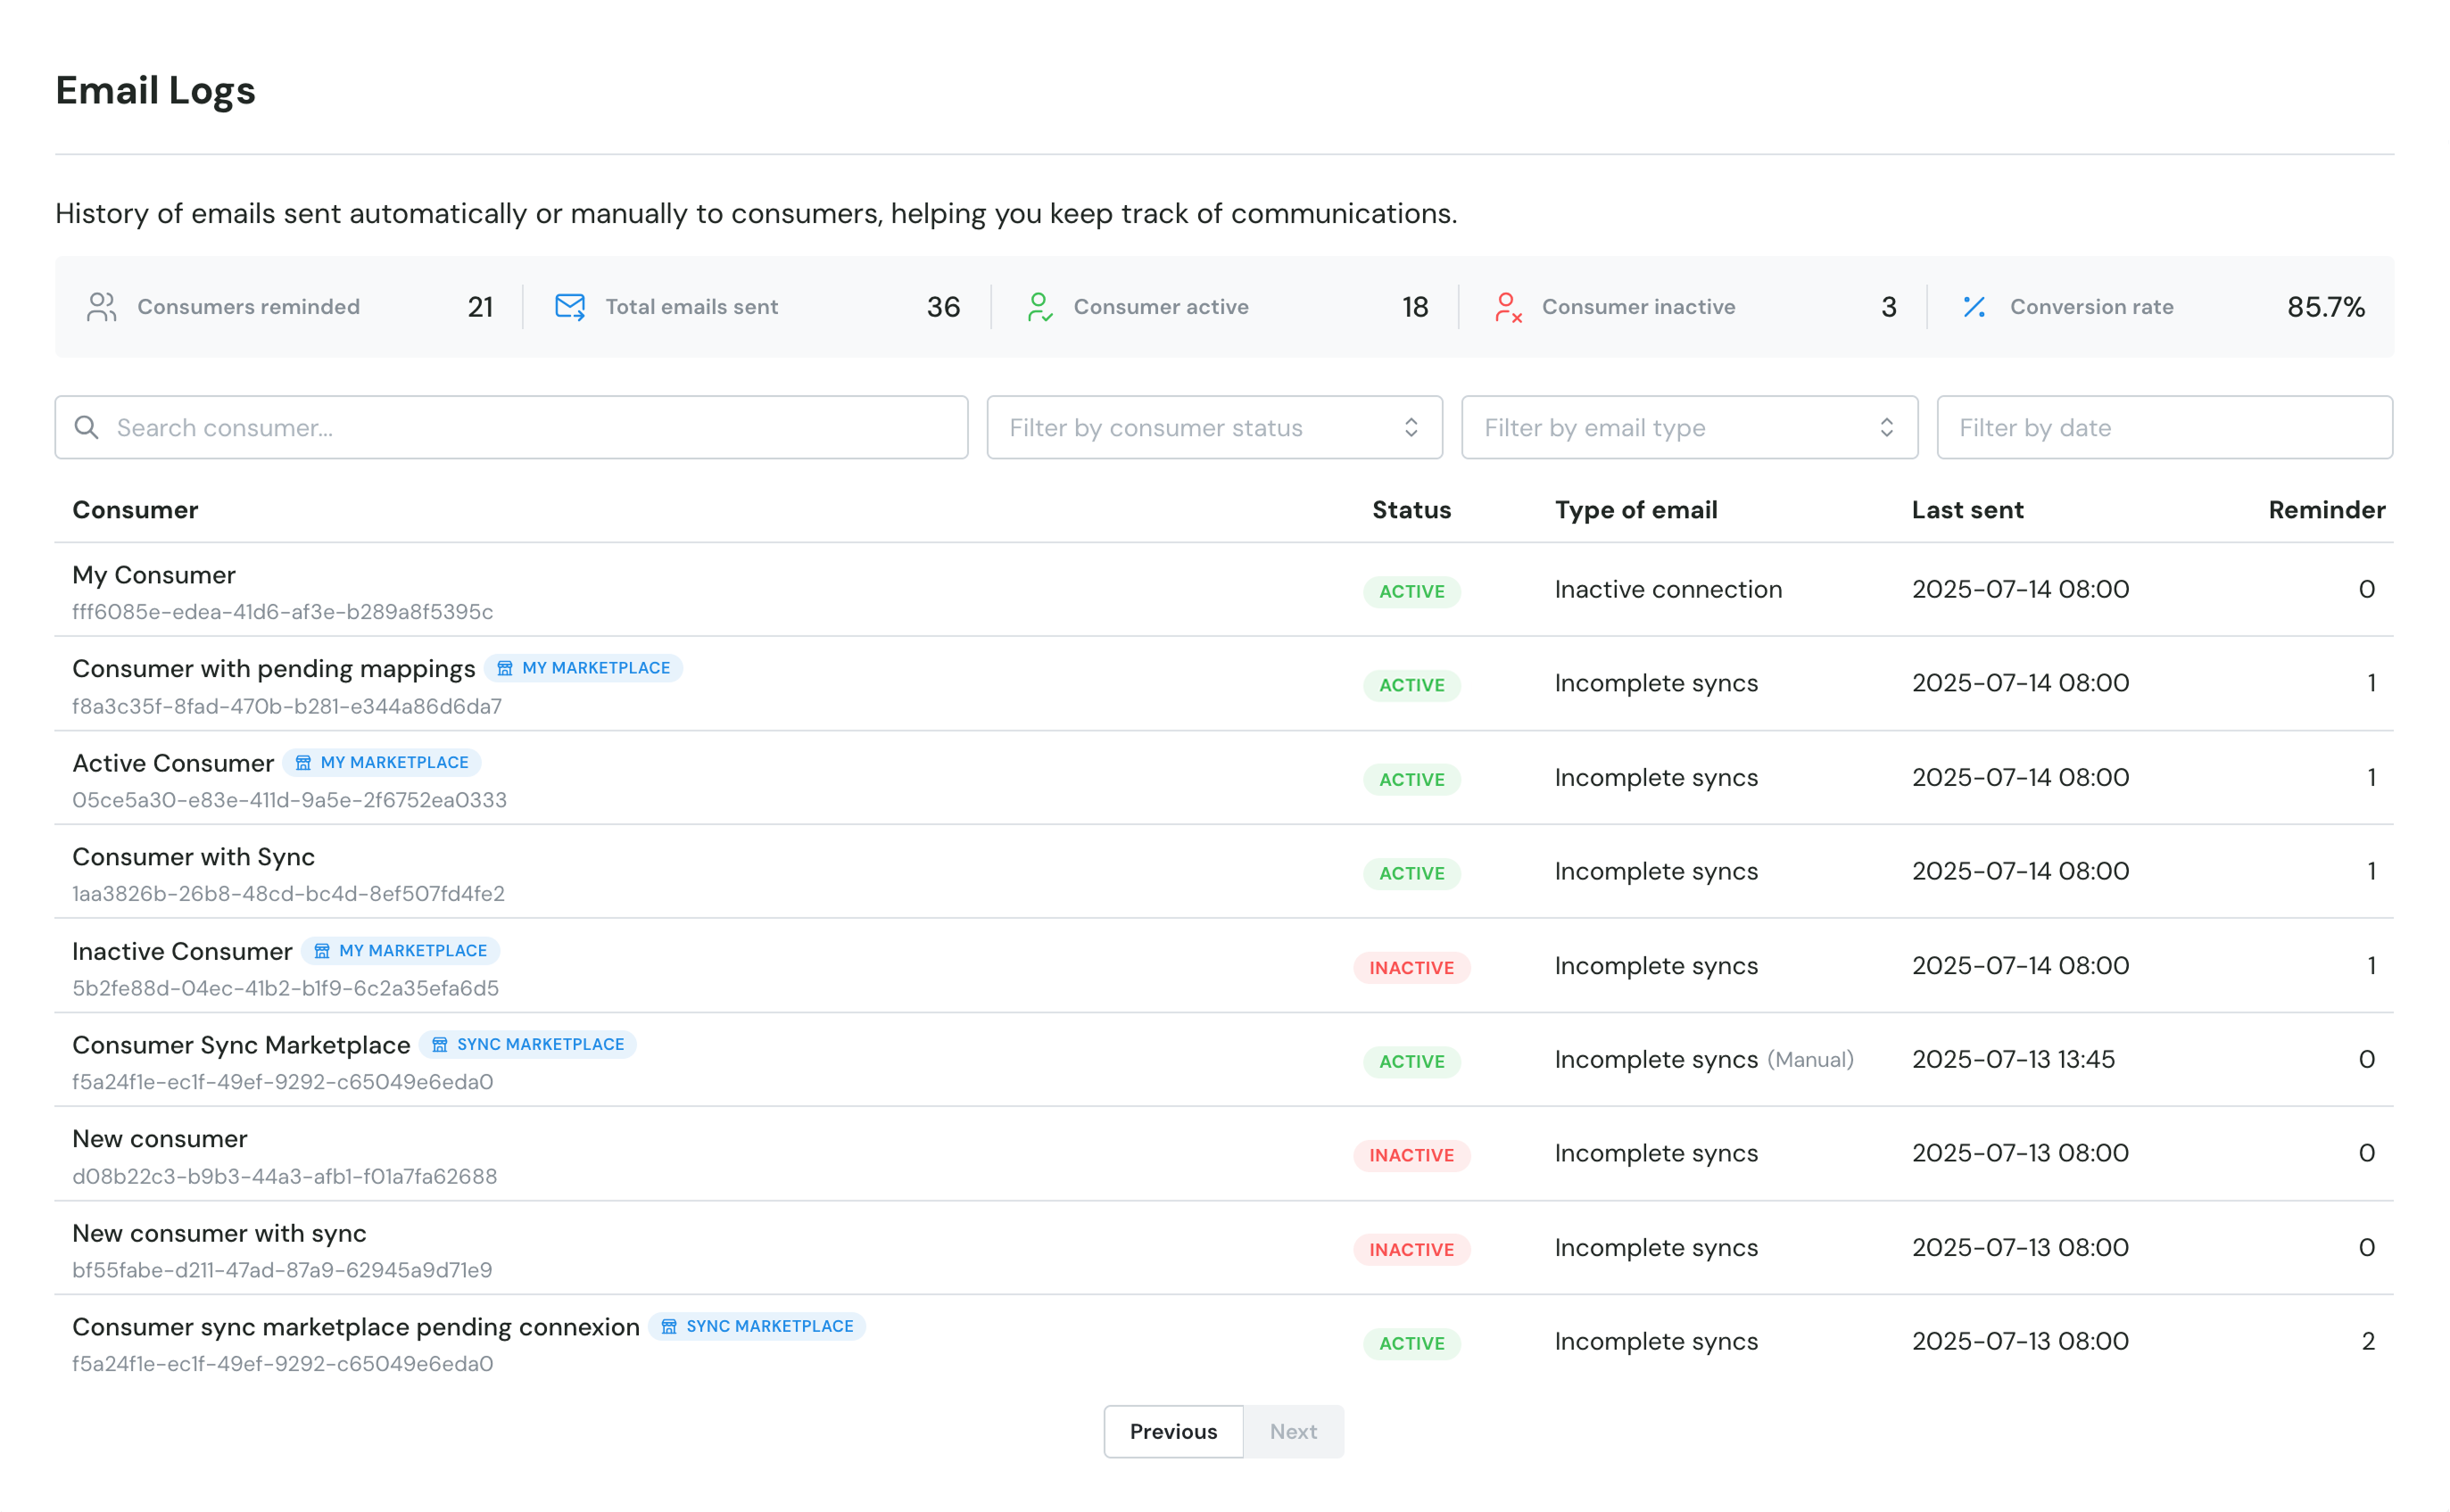Click the Total emails sent envelope icon
Screen dimensions: 2450x1512
pos(570,307)
